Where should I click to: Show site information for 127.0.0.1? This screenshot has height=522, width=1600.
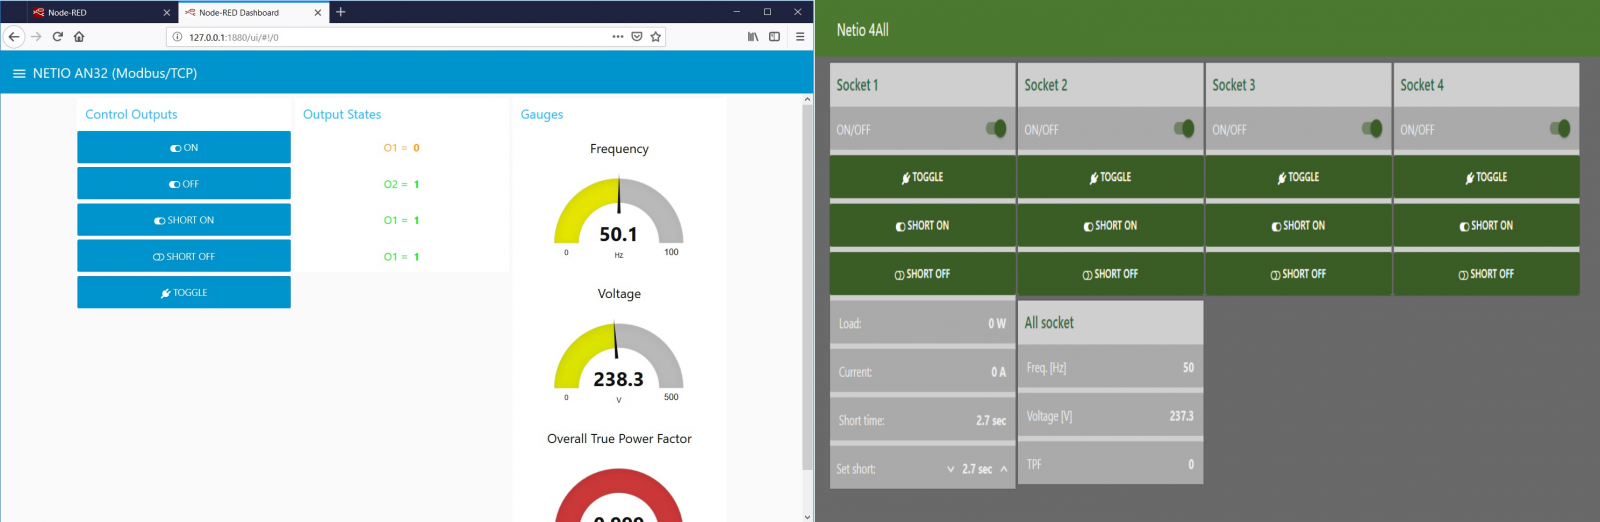(177, 37)
